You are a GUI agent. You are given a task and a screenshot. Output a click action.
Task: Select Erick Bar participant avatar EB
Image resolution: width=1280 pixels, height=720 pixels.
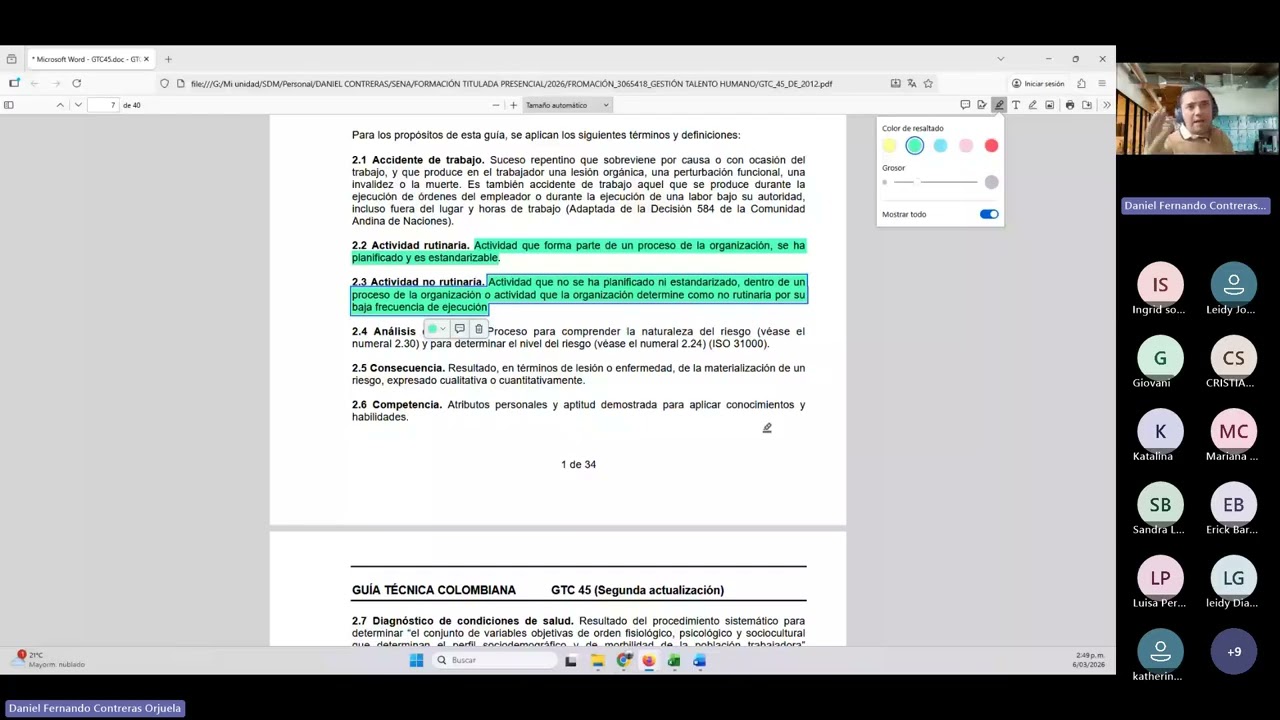tap(1233, 505)
